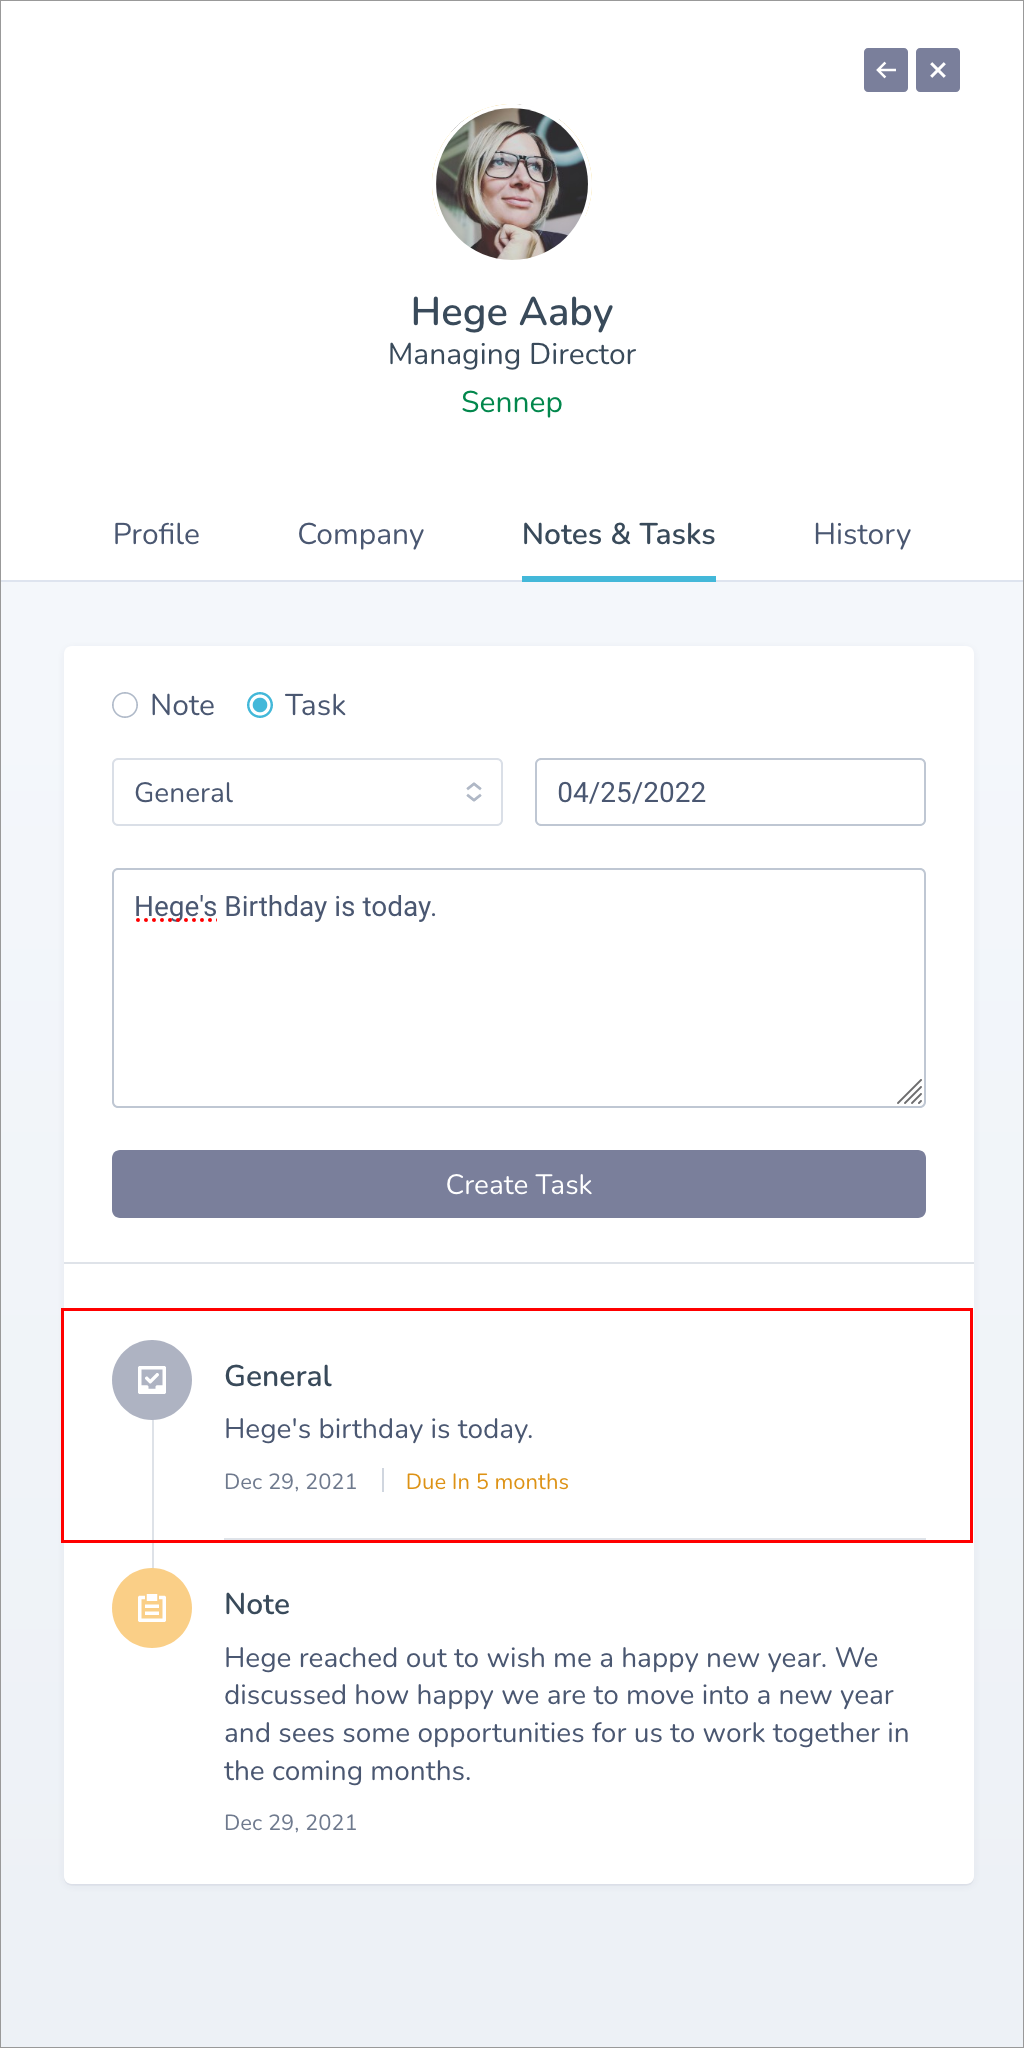
Task: Click the dropdown up-down chevron arrows
Action: click(474, 792)
